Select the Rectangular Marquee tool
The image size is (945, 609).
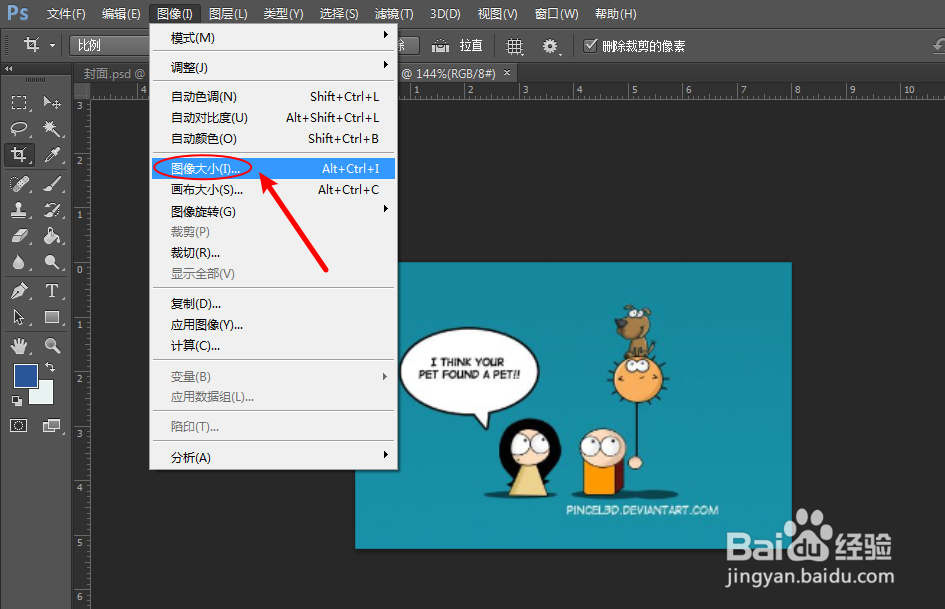click(x=19, y=103)
